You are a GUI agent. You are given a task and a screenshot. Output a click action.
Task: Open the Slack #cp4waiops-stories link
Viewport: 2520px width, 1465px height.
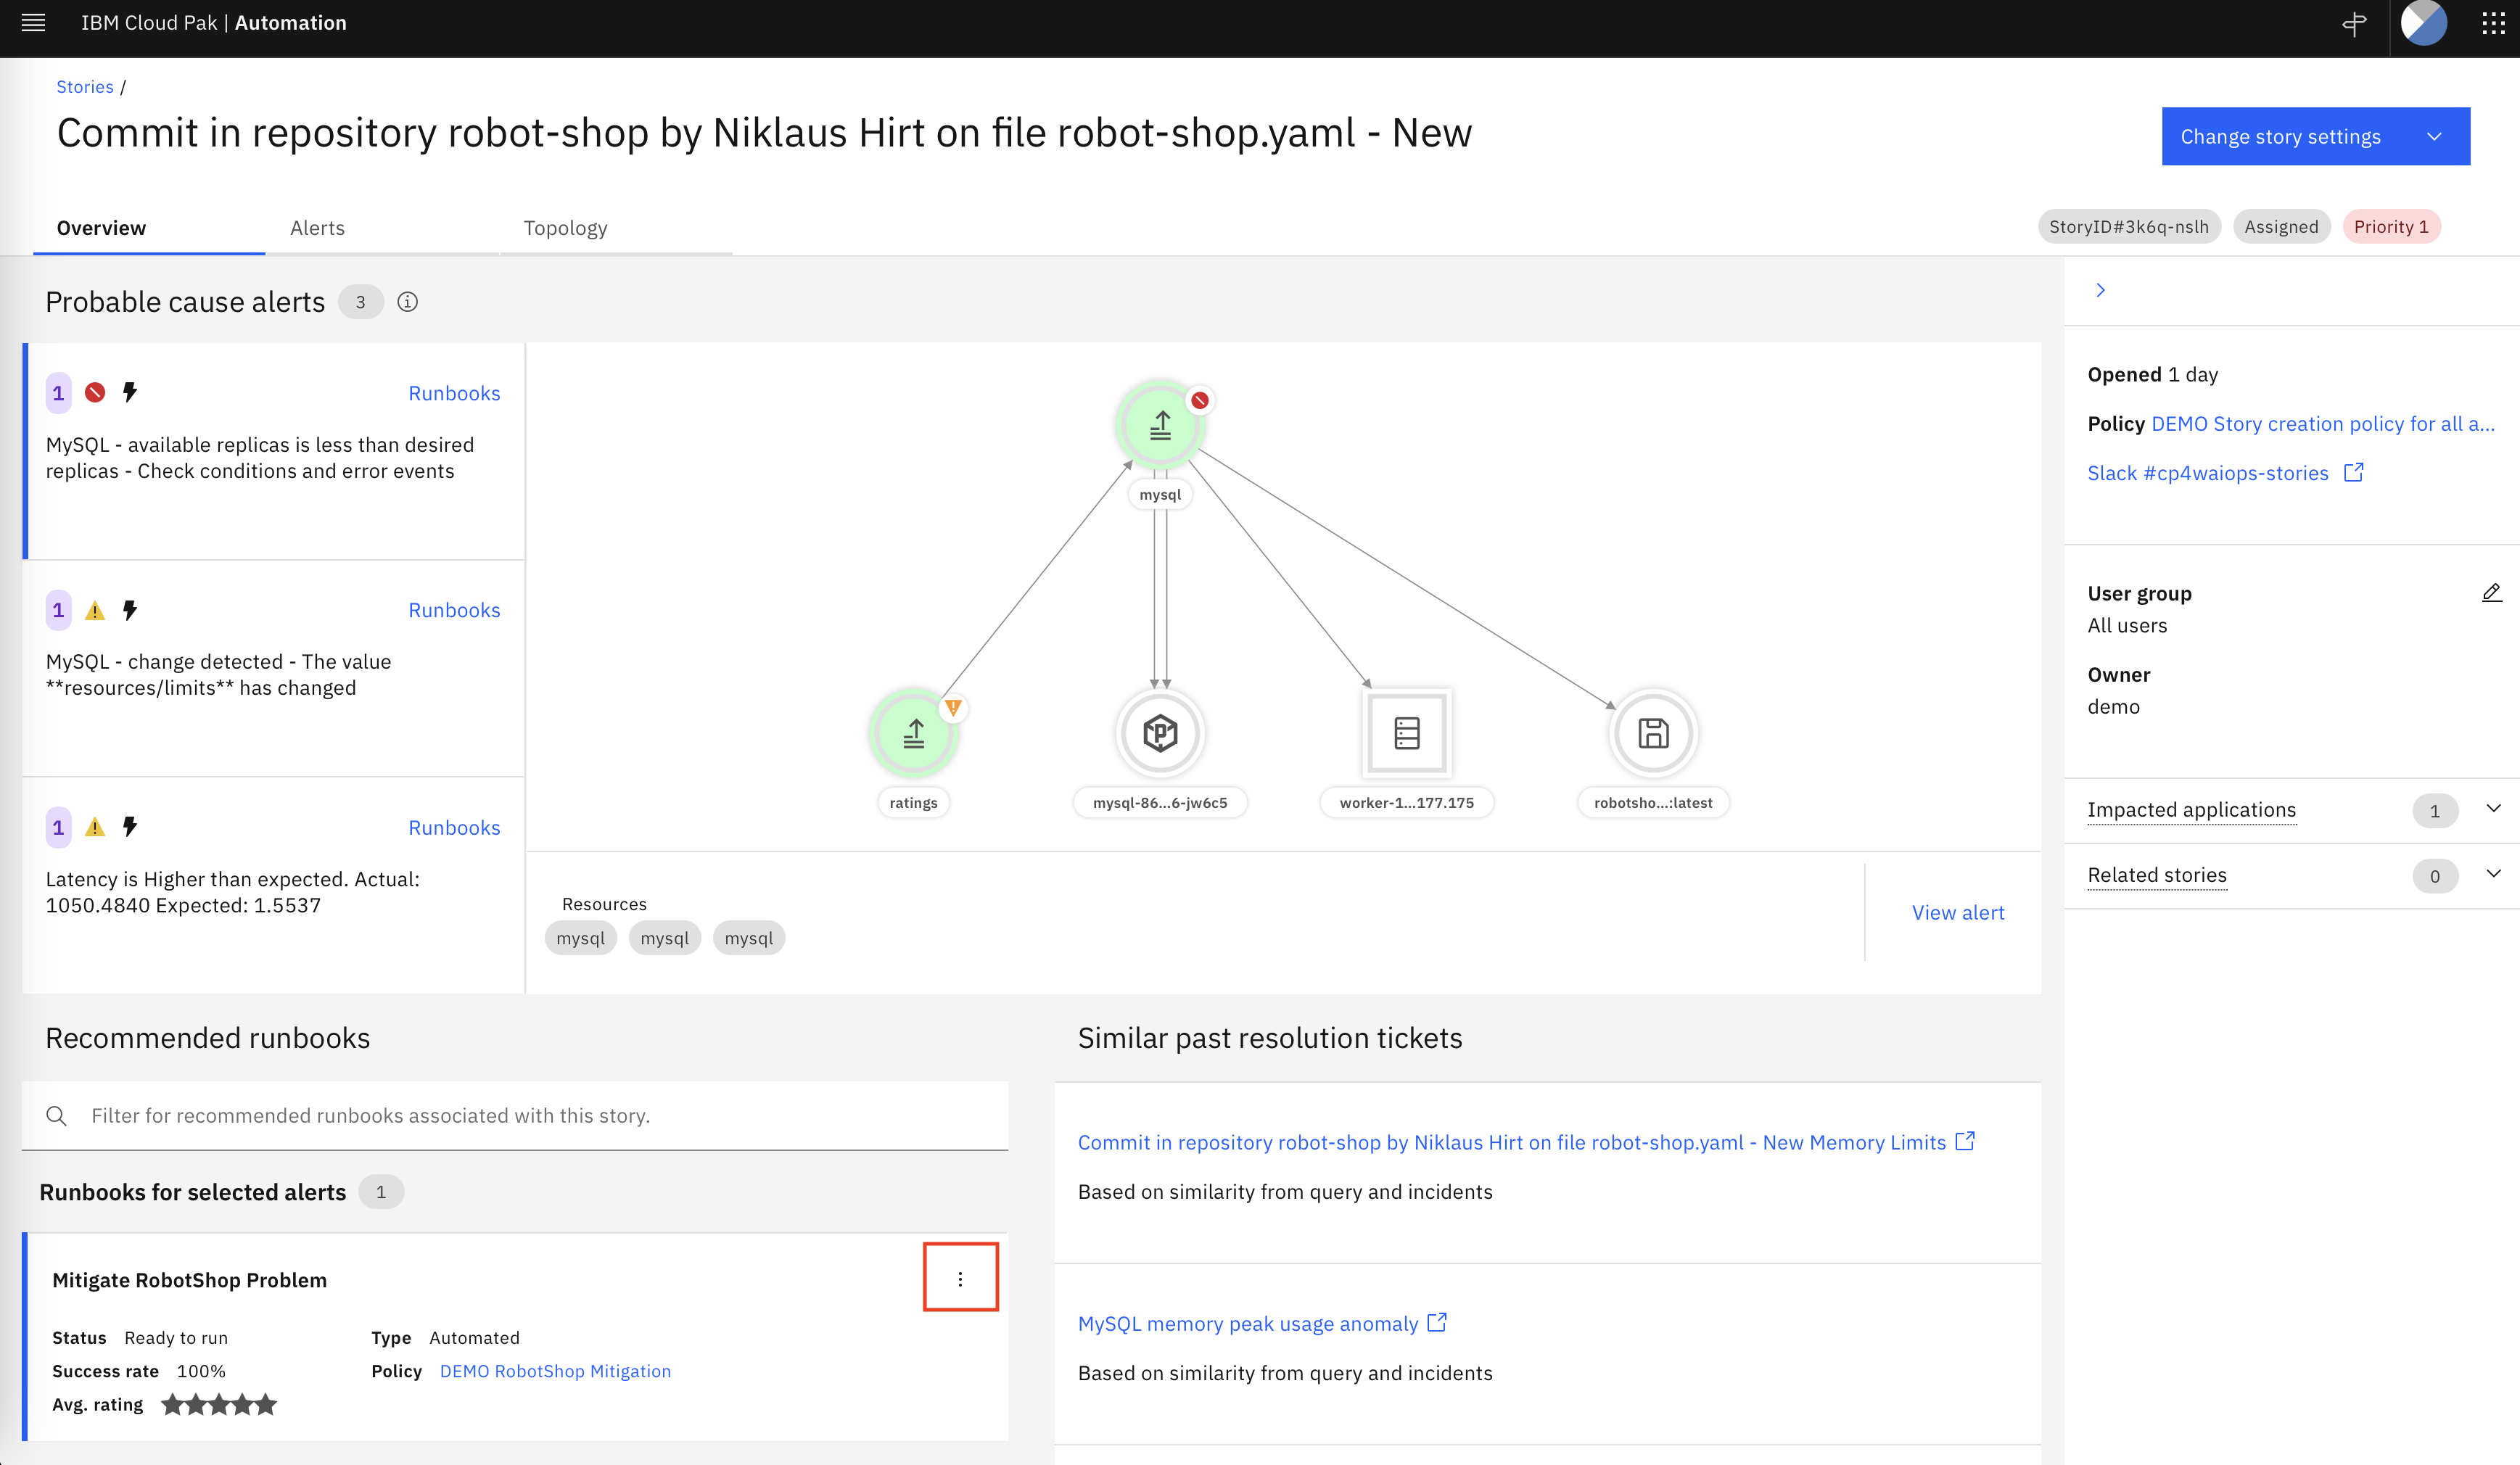click(2207, 473)
